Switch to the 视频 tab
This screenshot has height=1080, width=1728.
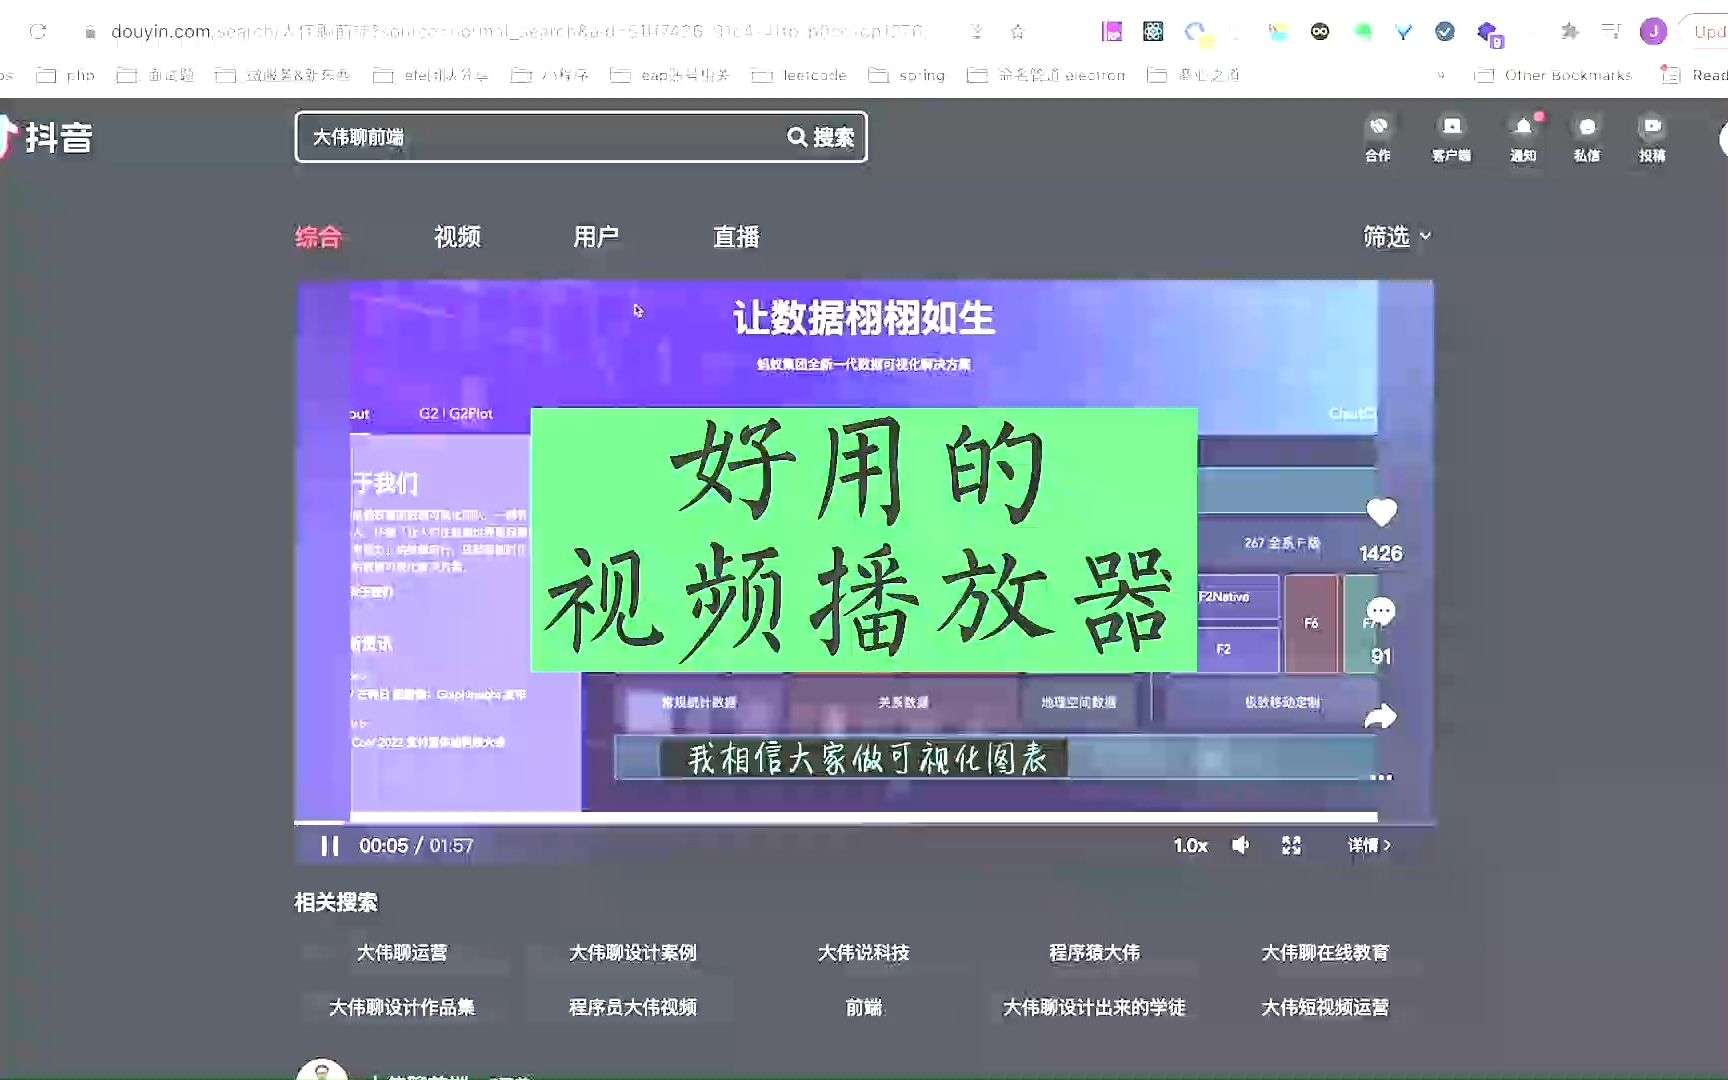(457, 237)
